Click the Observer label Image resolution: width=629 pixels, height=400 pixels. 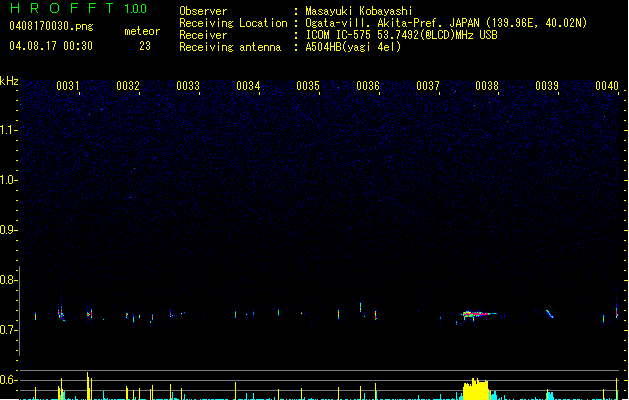203,11
